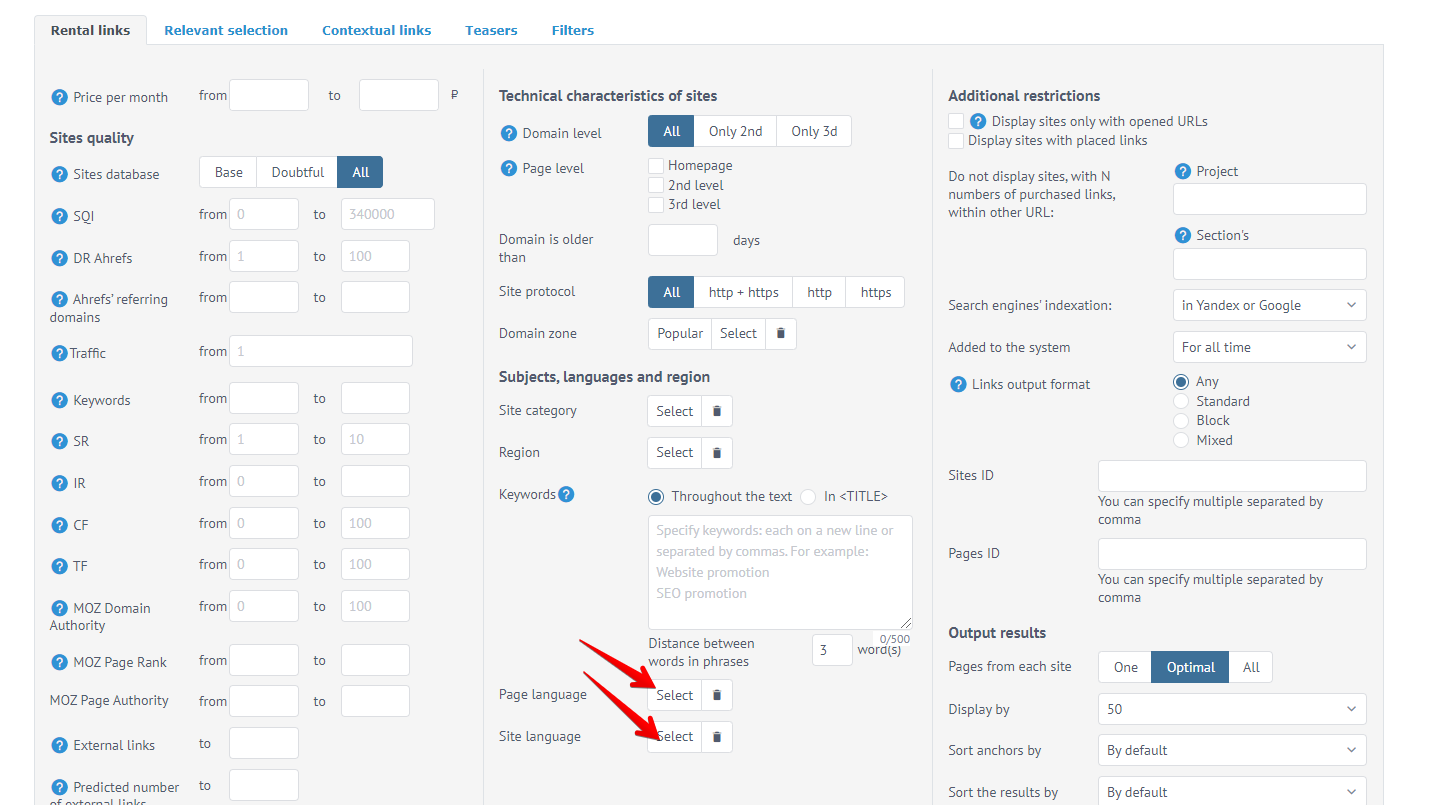Open help icon for Section's field
1446x805 pixels.
coord(1183,235)
